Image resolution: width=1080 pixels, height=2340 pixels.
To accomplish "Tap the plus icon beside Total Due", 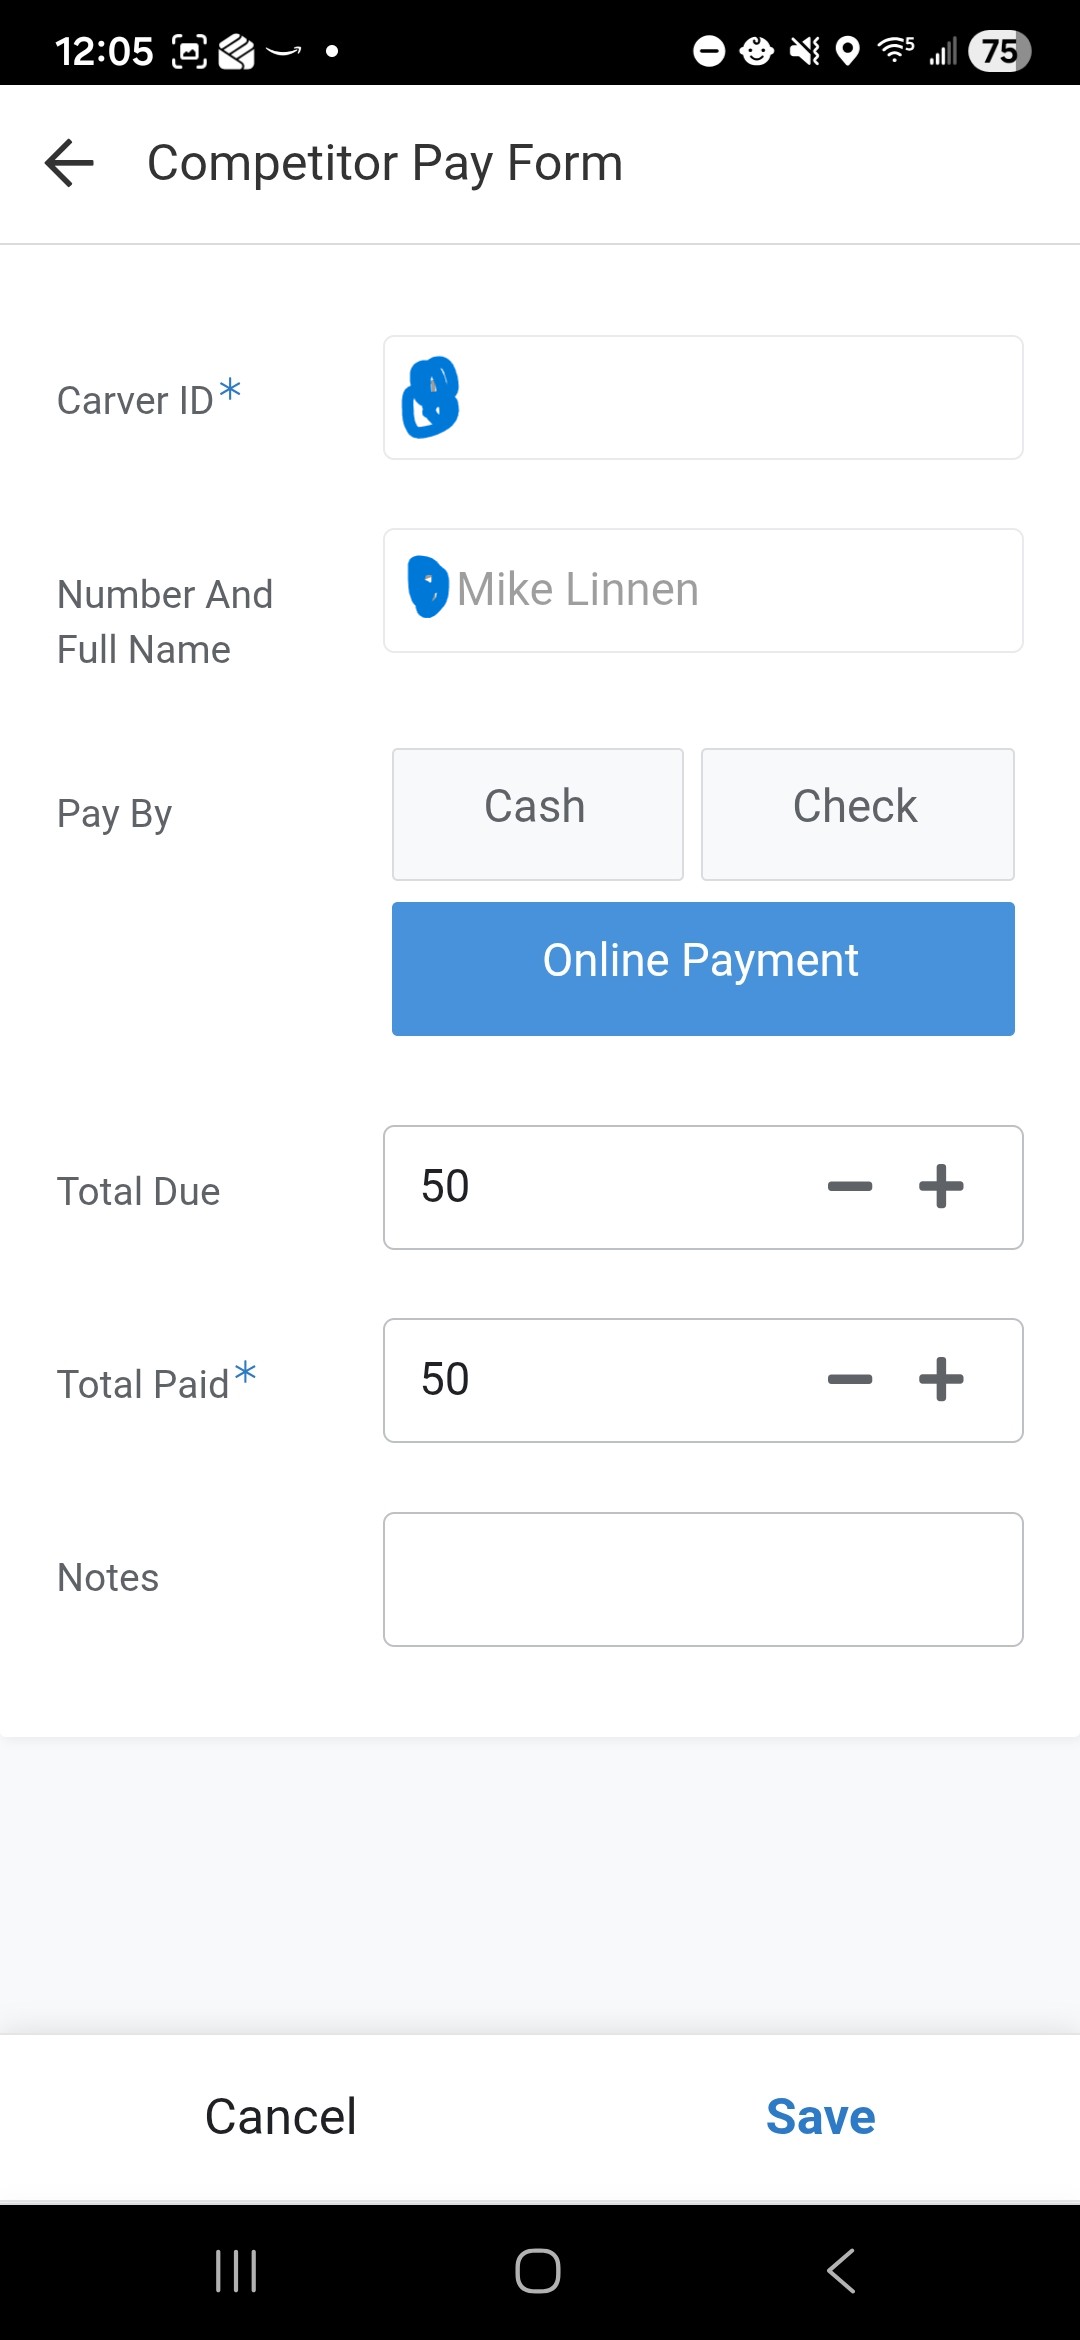I will coord(940,1186).
